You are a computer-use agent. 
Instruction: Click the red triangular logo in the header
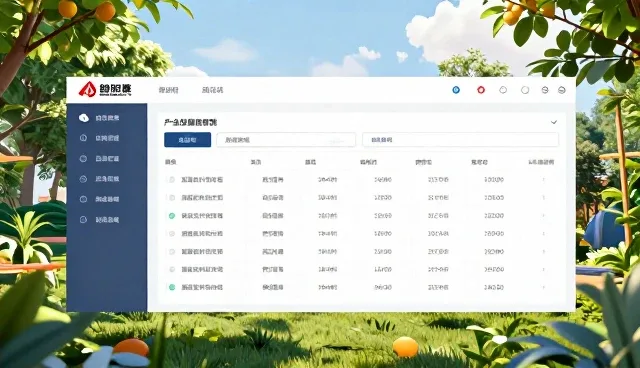click(x=87, y=89)
